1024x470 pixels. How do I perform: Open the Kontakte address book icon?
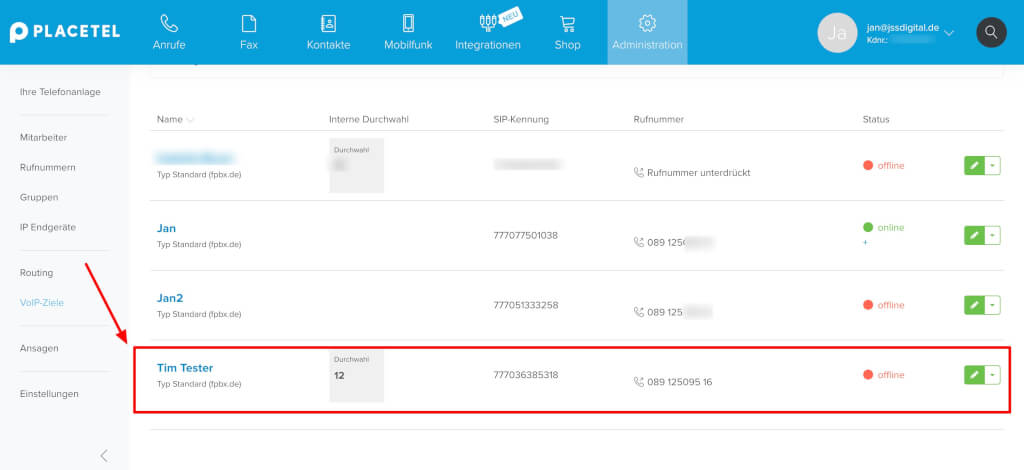coord(328,24)
